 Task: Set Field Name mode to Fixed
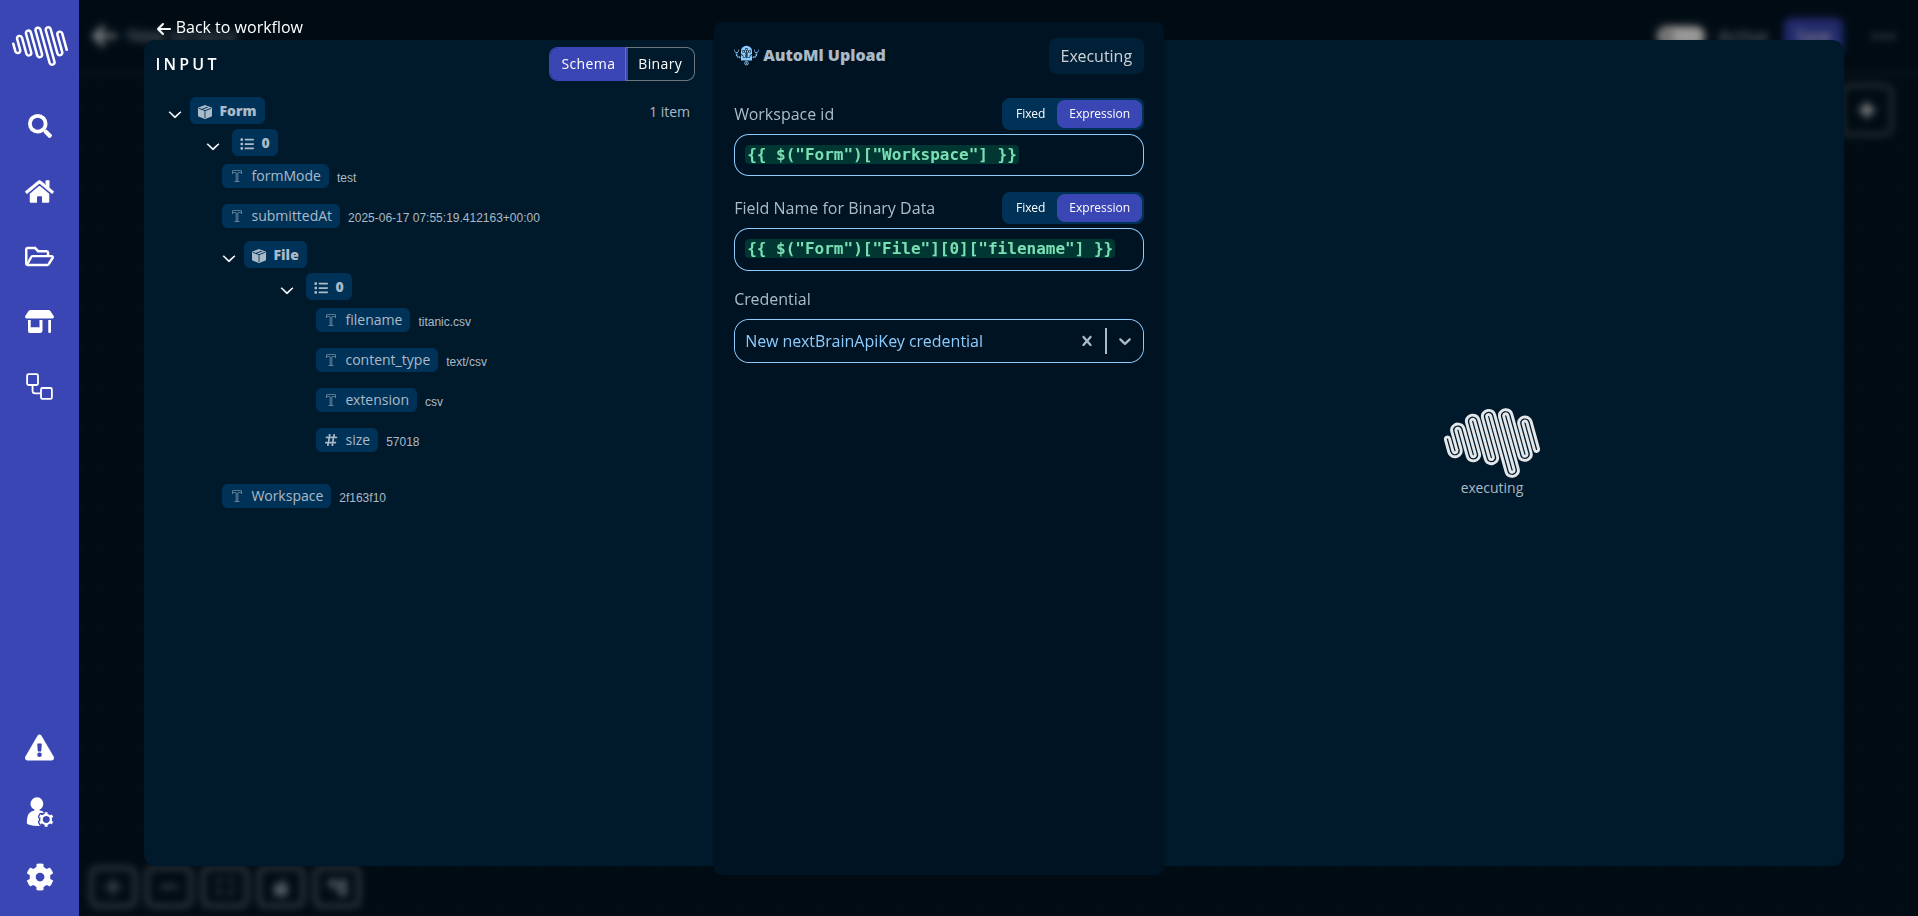pyautogui.click(x=1030, y=208)
